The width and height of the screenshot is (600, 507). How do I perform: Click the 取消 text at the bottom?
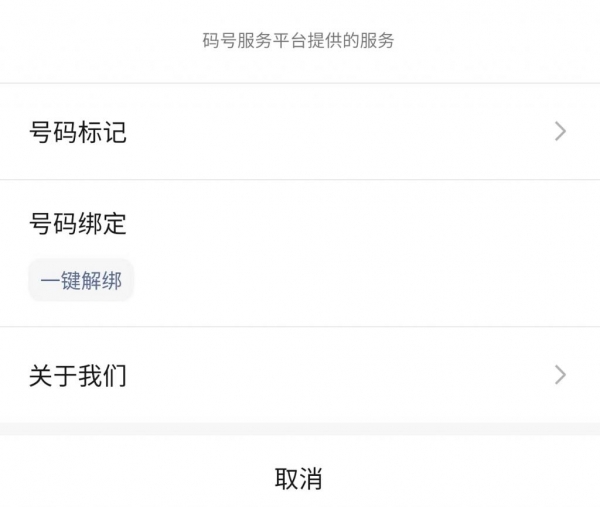[299, 478]
